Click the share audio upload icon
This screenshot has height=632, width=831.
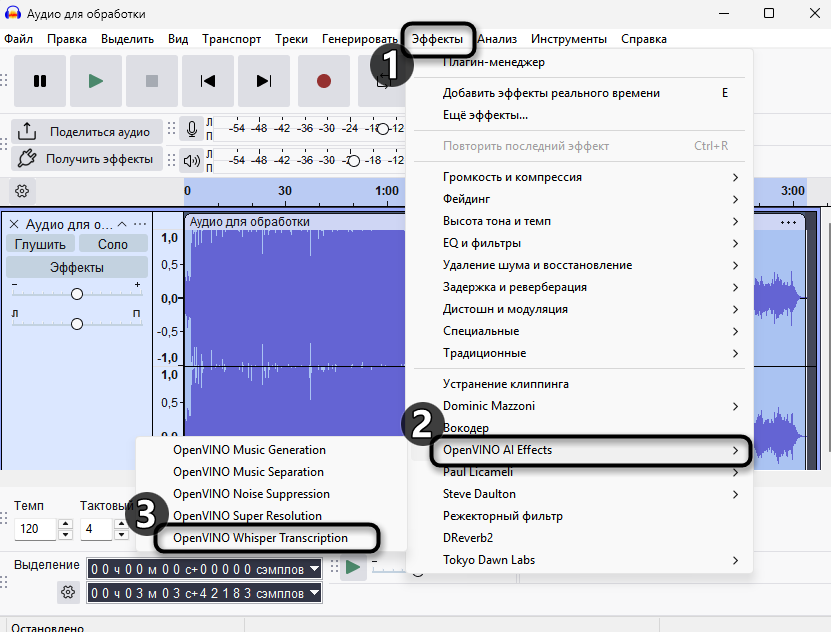coord(26,131)
